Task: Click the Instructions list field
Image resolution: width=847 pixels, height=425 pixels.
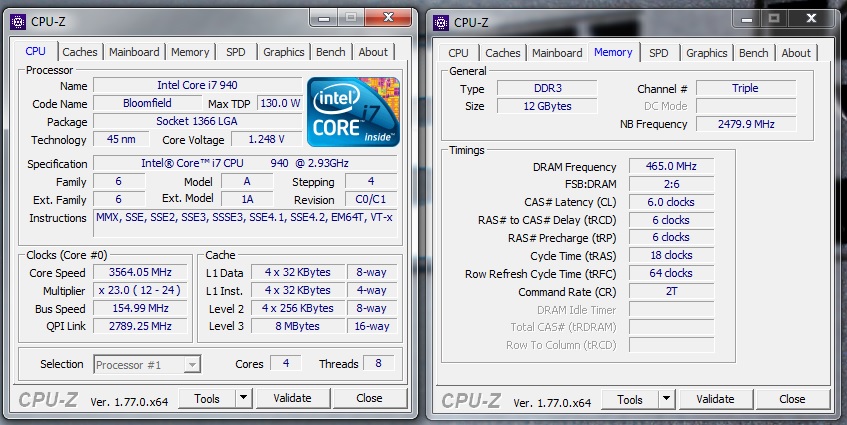Action: (x=245, y=224)
